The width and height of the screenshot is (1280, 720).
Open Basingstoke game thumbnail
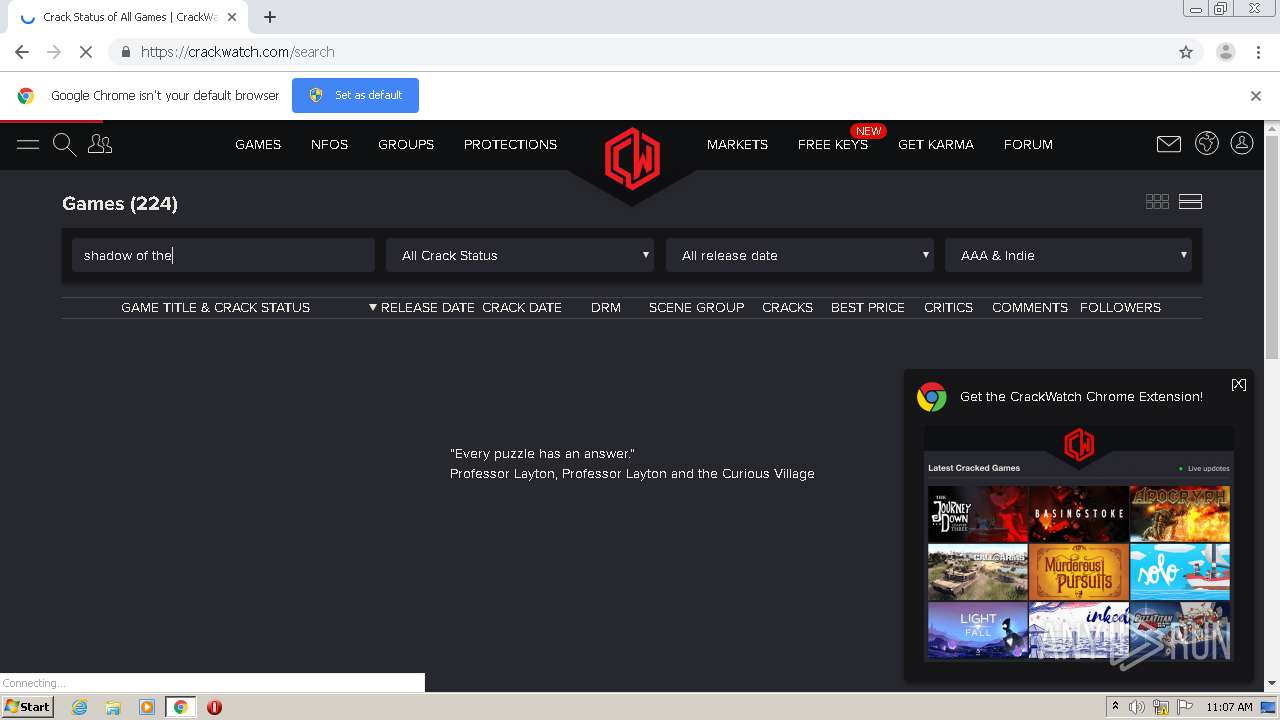click(x=1078, y=514)
